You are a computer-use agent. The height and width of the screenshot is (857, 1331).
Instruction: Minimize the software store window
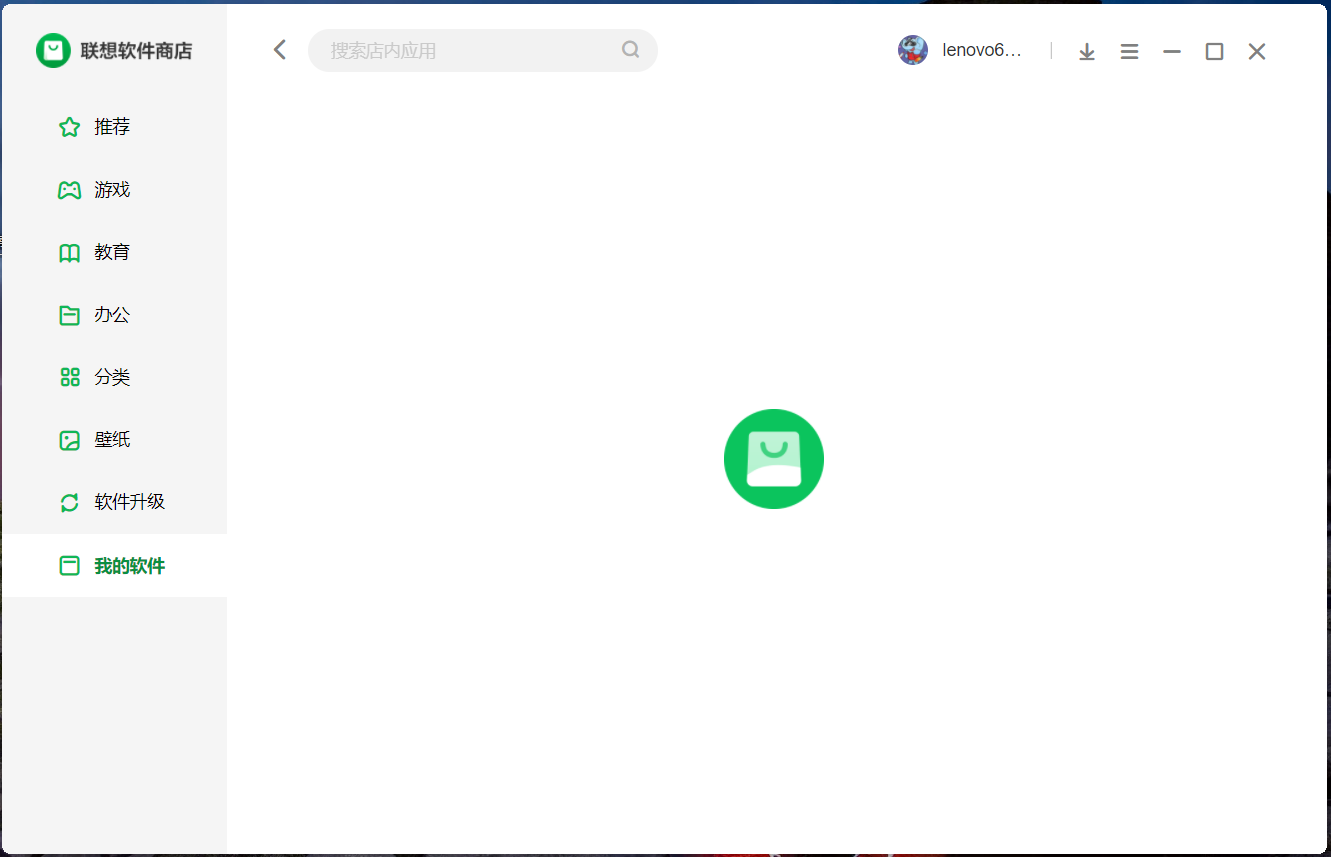pyautogui.click(x=1172, y=51)
